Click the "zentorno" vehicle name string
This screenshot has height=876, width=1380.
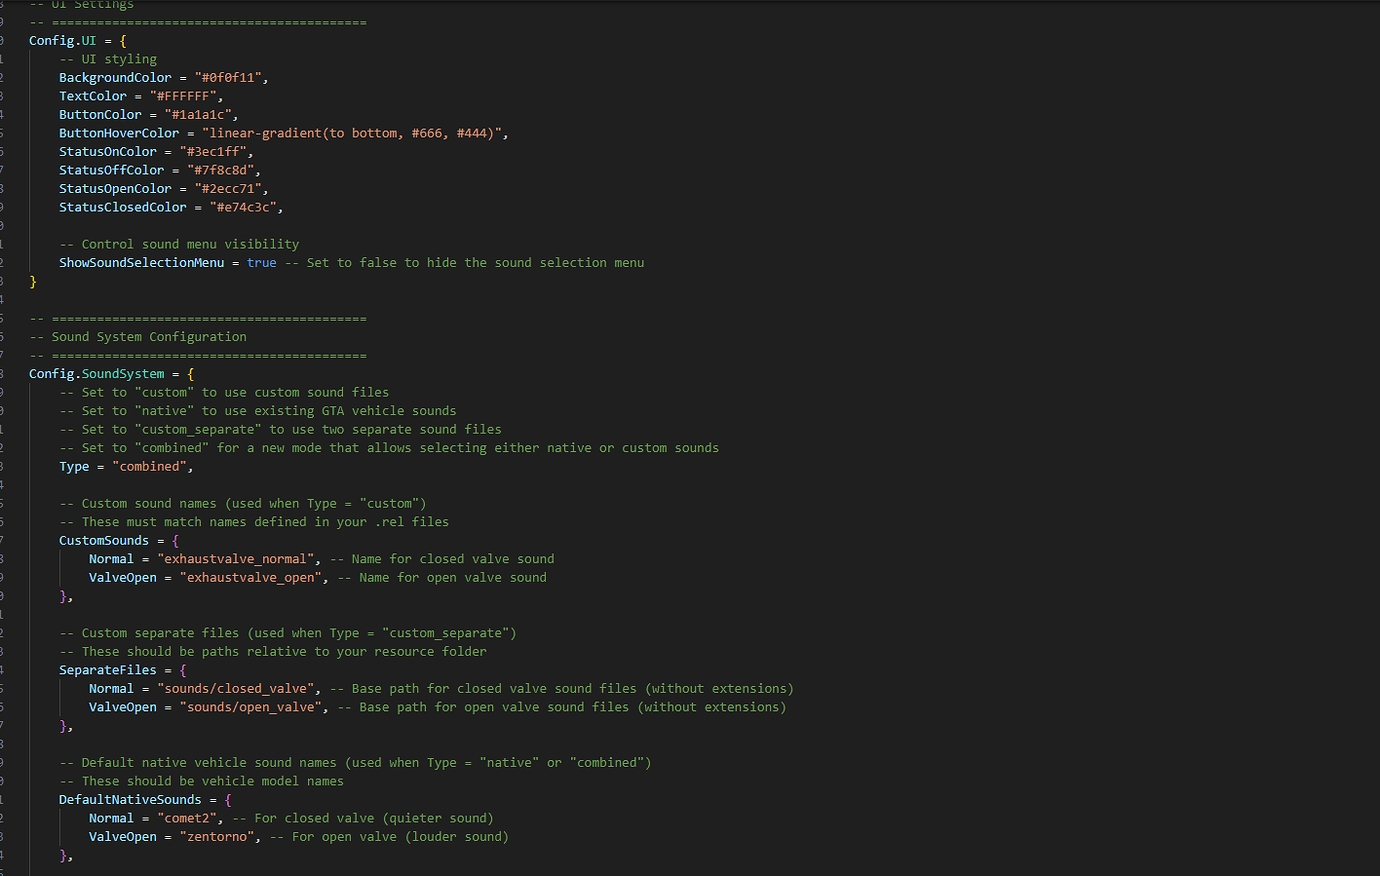217,836
